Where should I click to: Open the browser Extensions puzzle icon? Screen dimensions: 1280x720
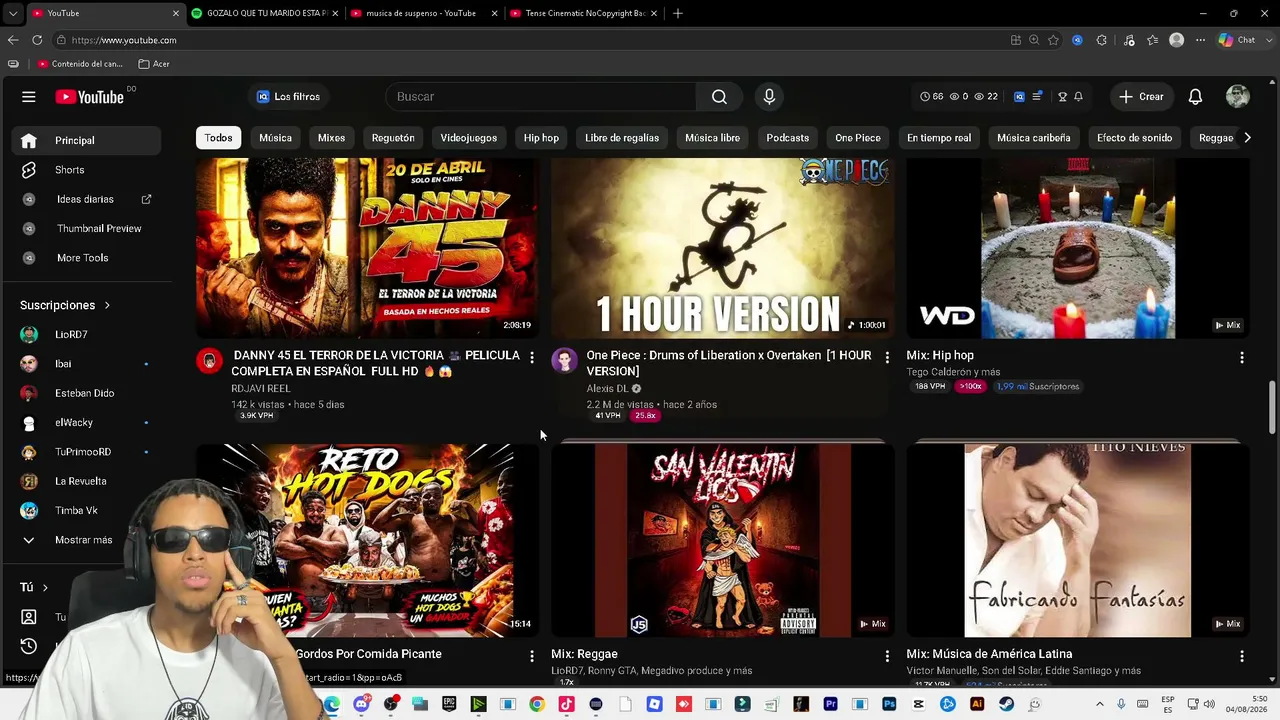coord(1102,40)
